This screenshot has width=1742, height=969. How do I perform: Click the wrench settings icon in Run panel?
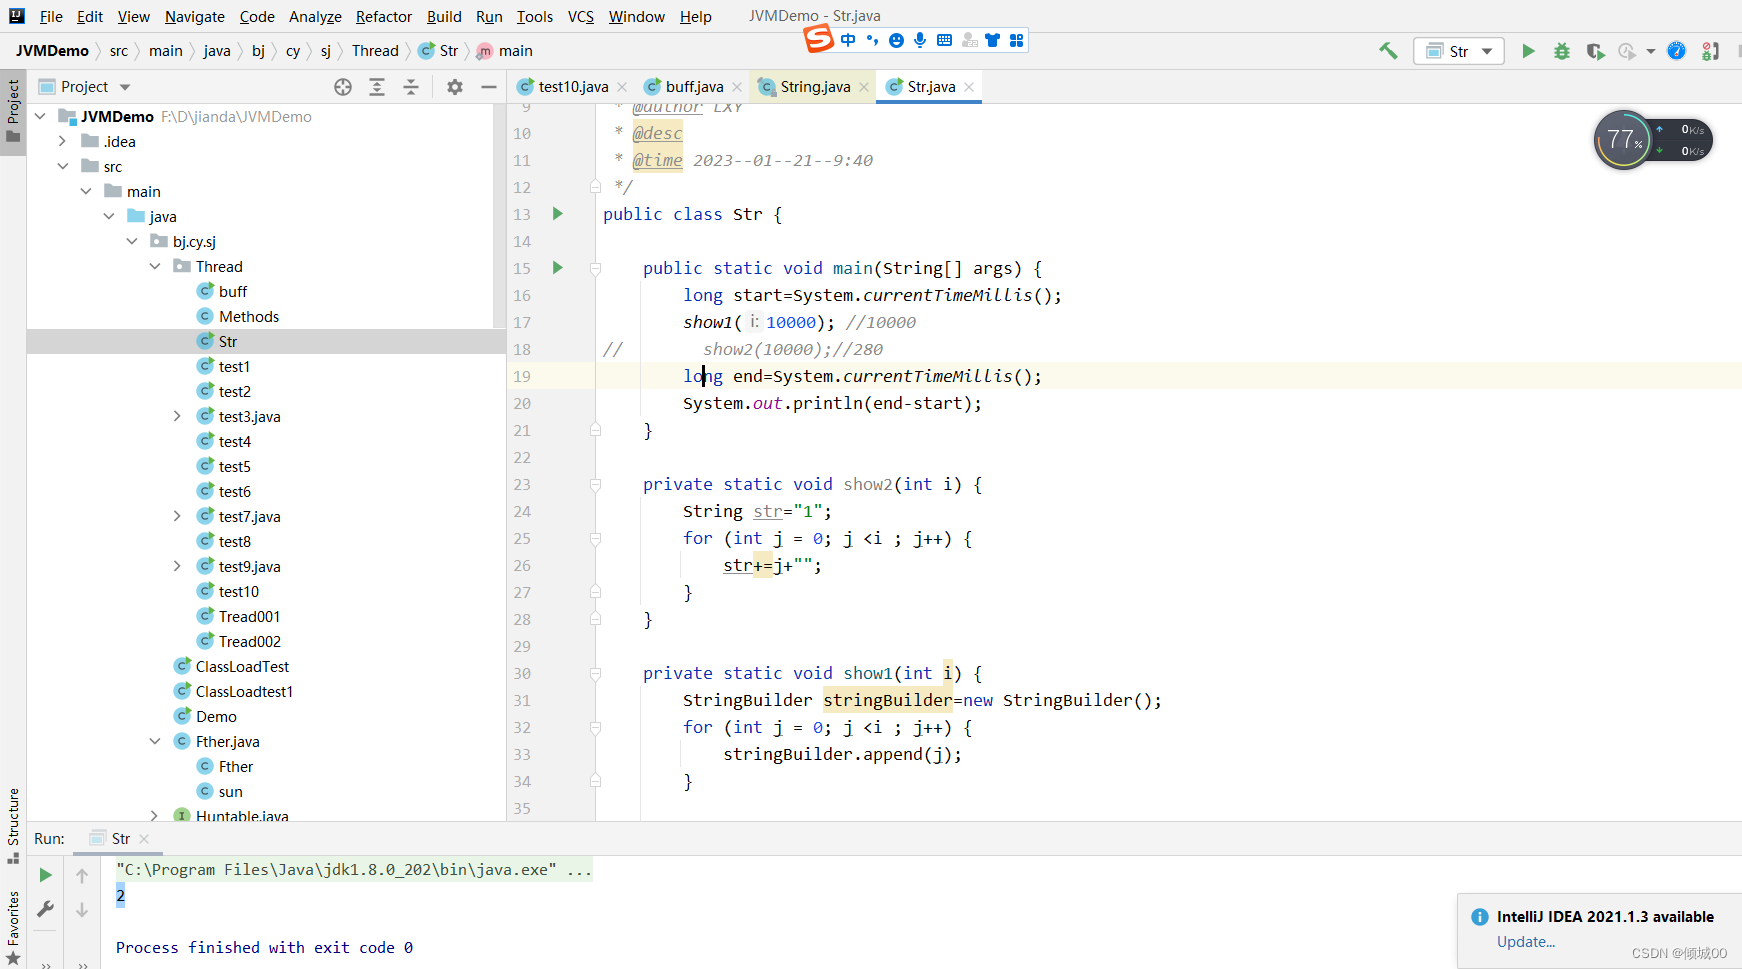pyautogui.click(x=45, y=909)
